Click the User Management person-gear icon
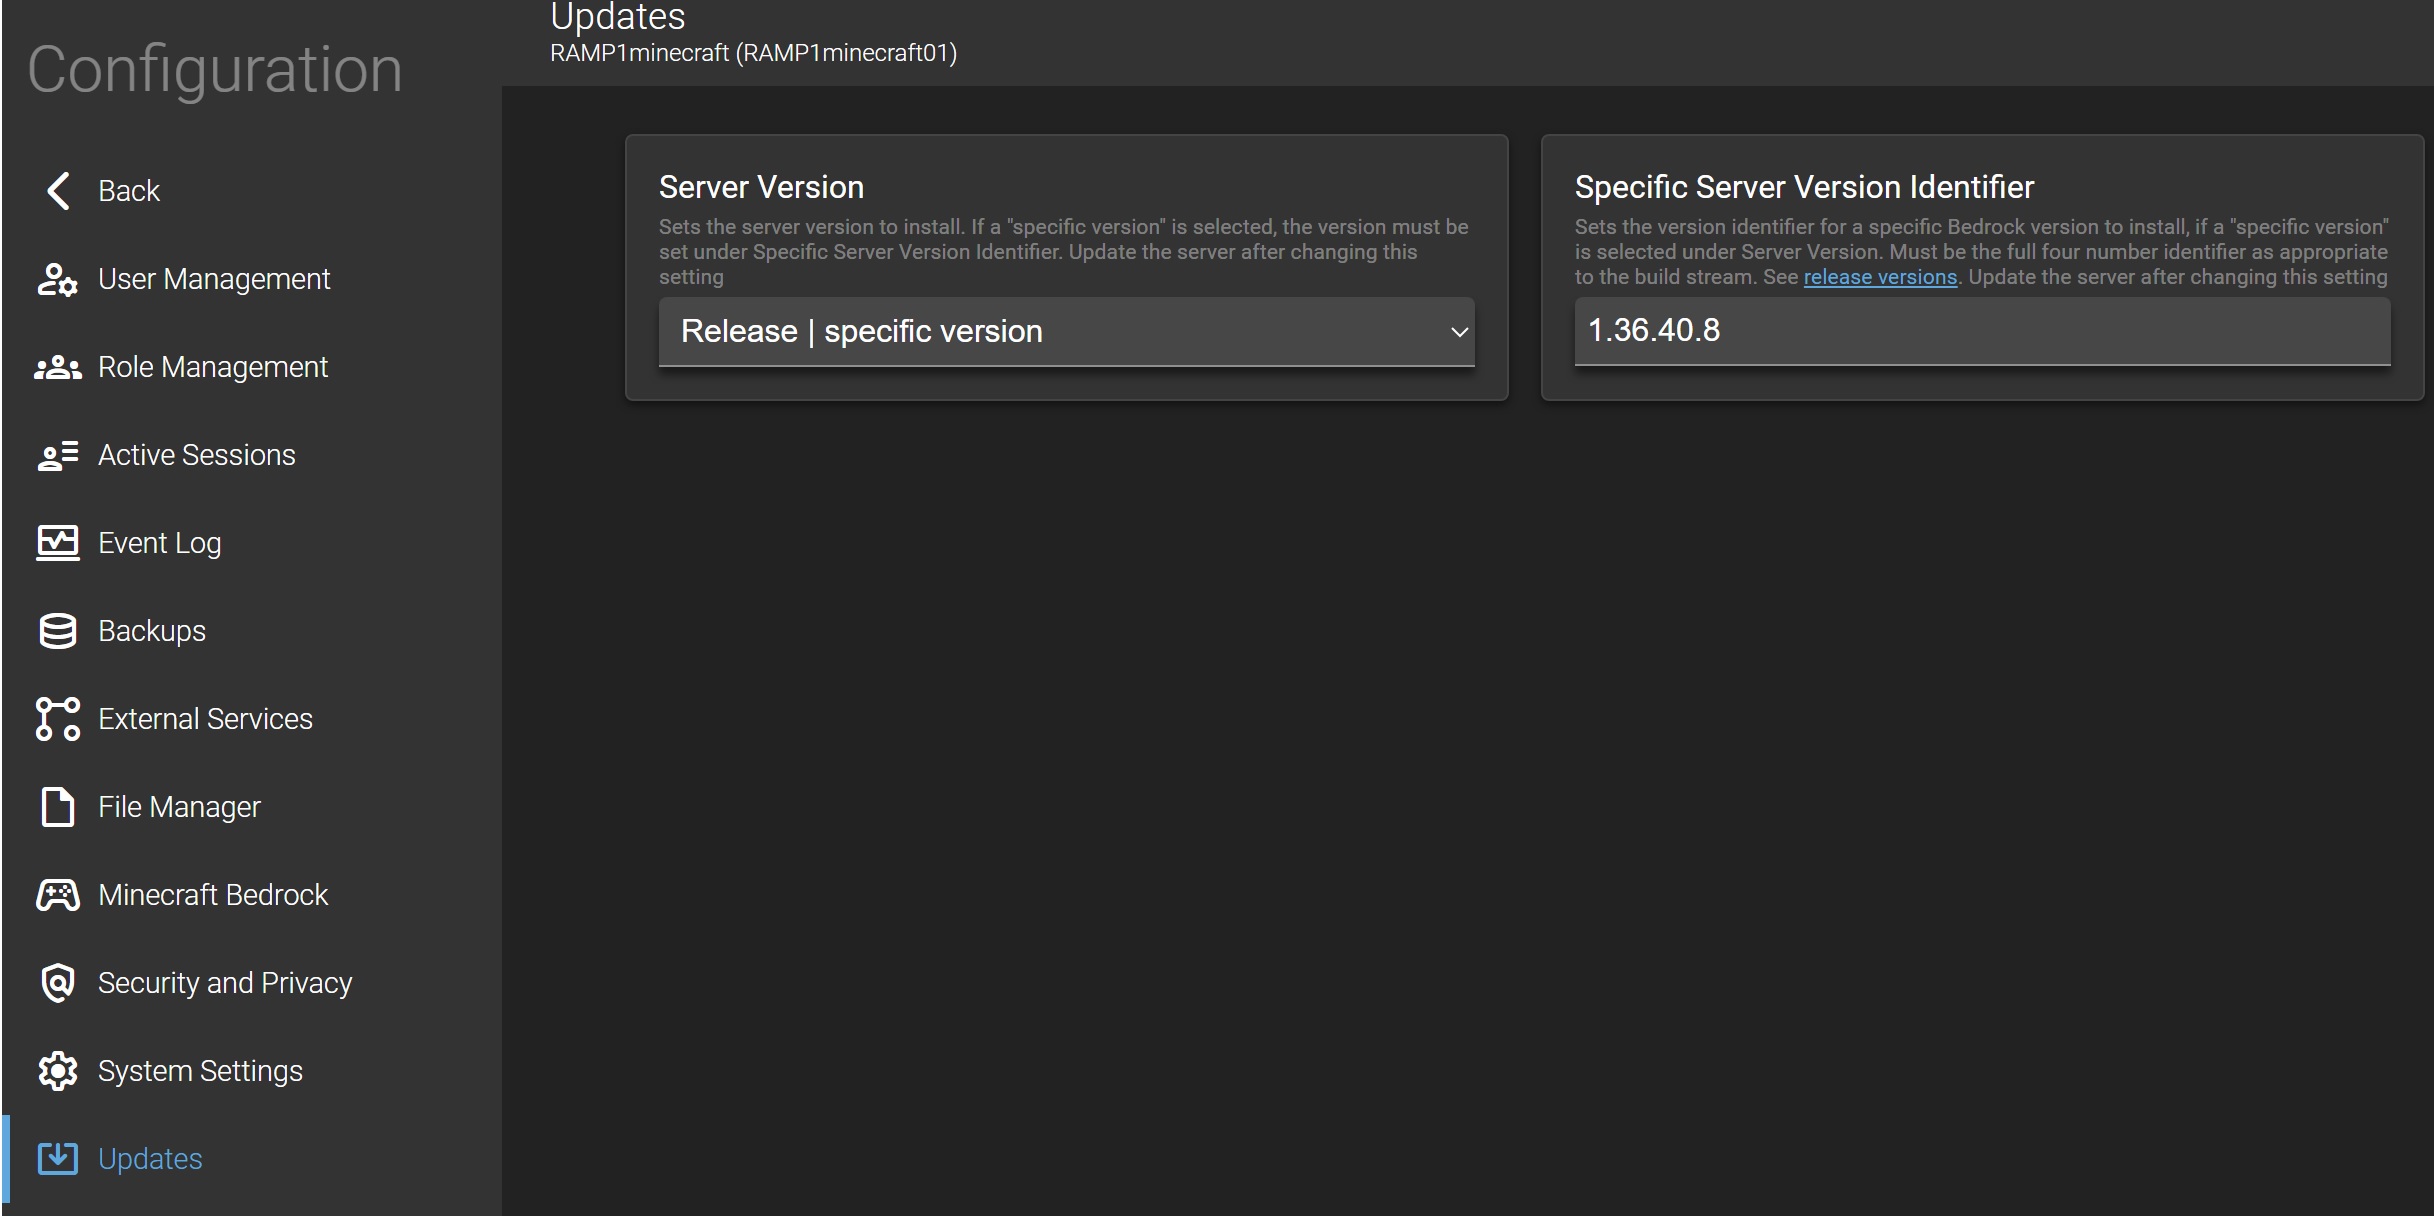The image size is (2434, 1216). click(57, 279)
